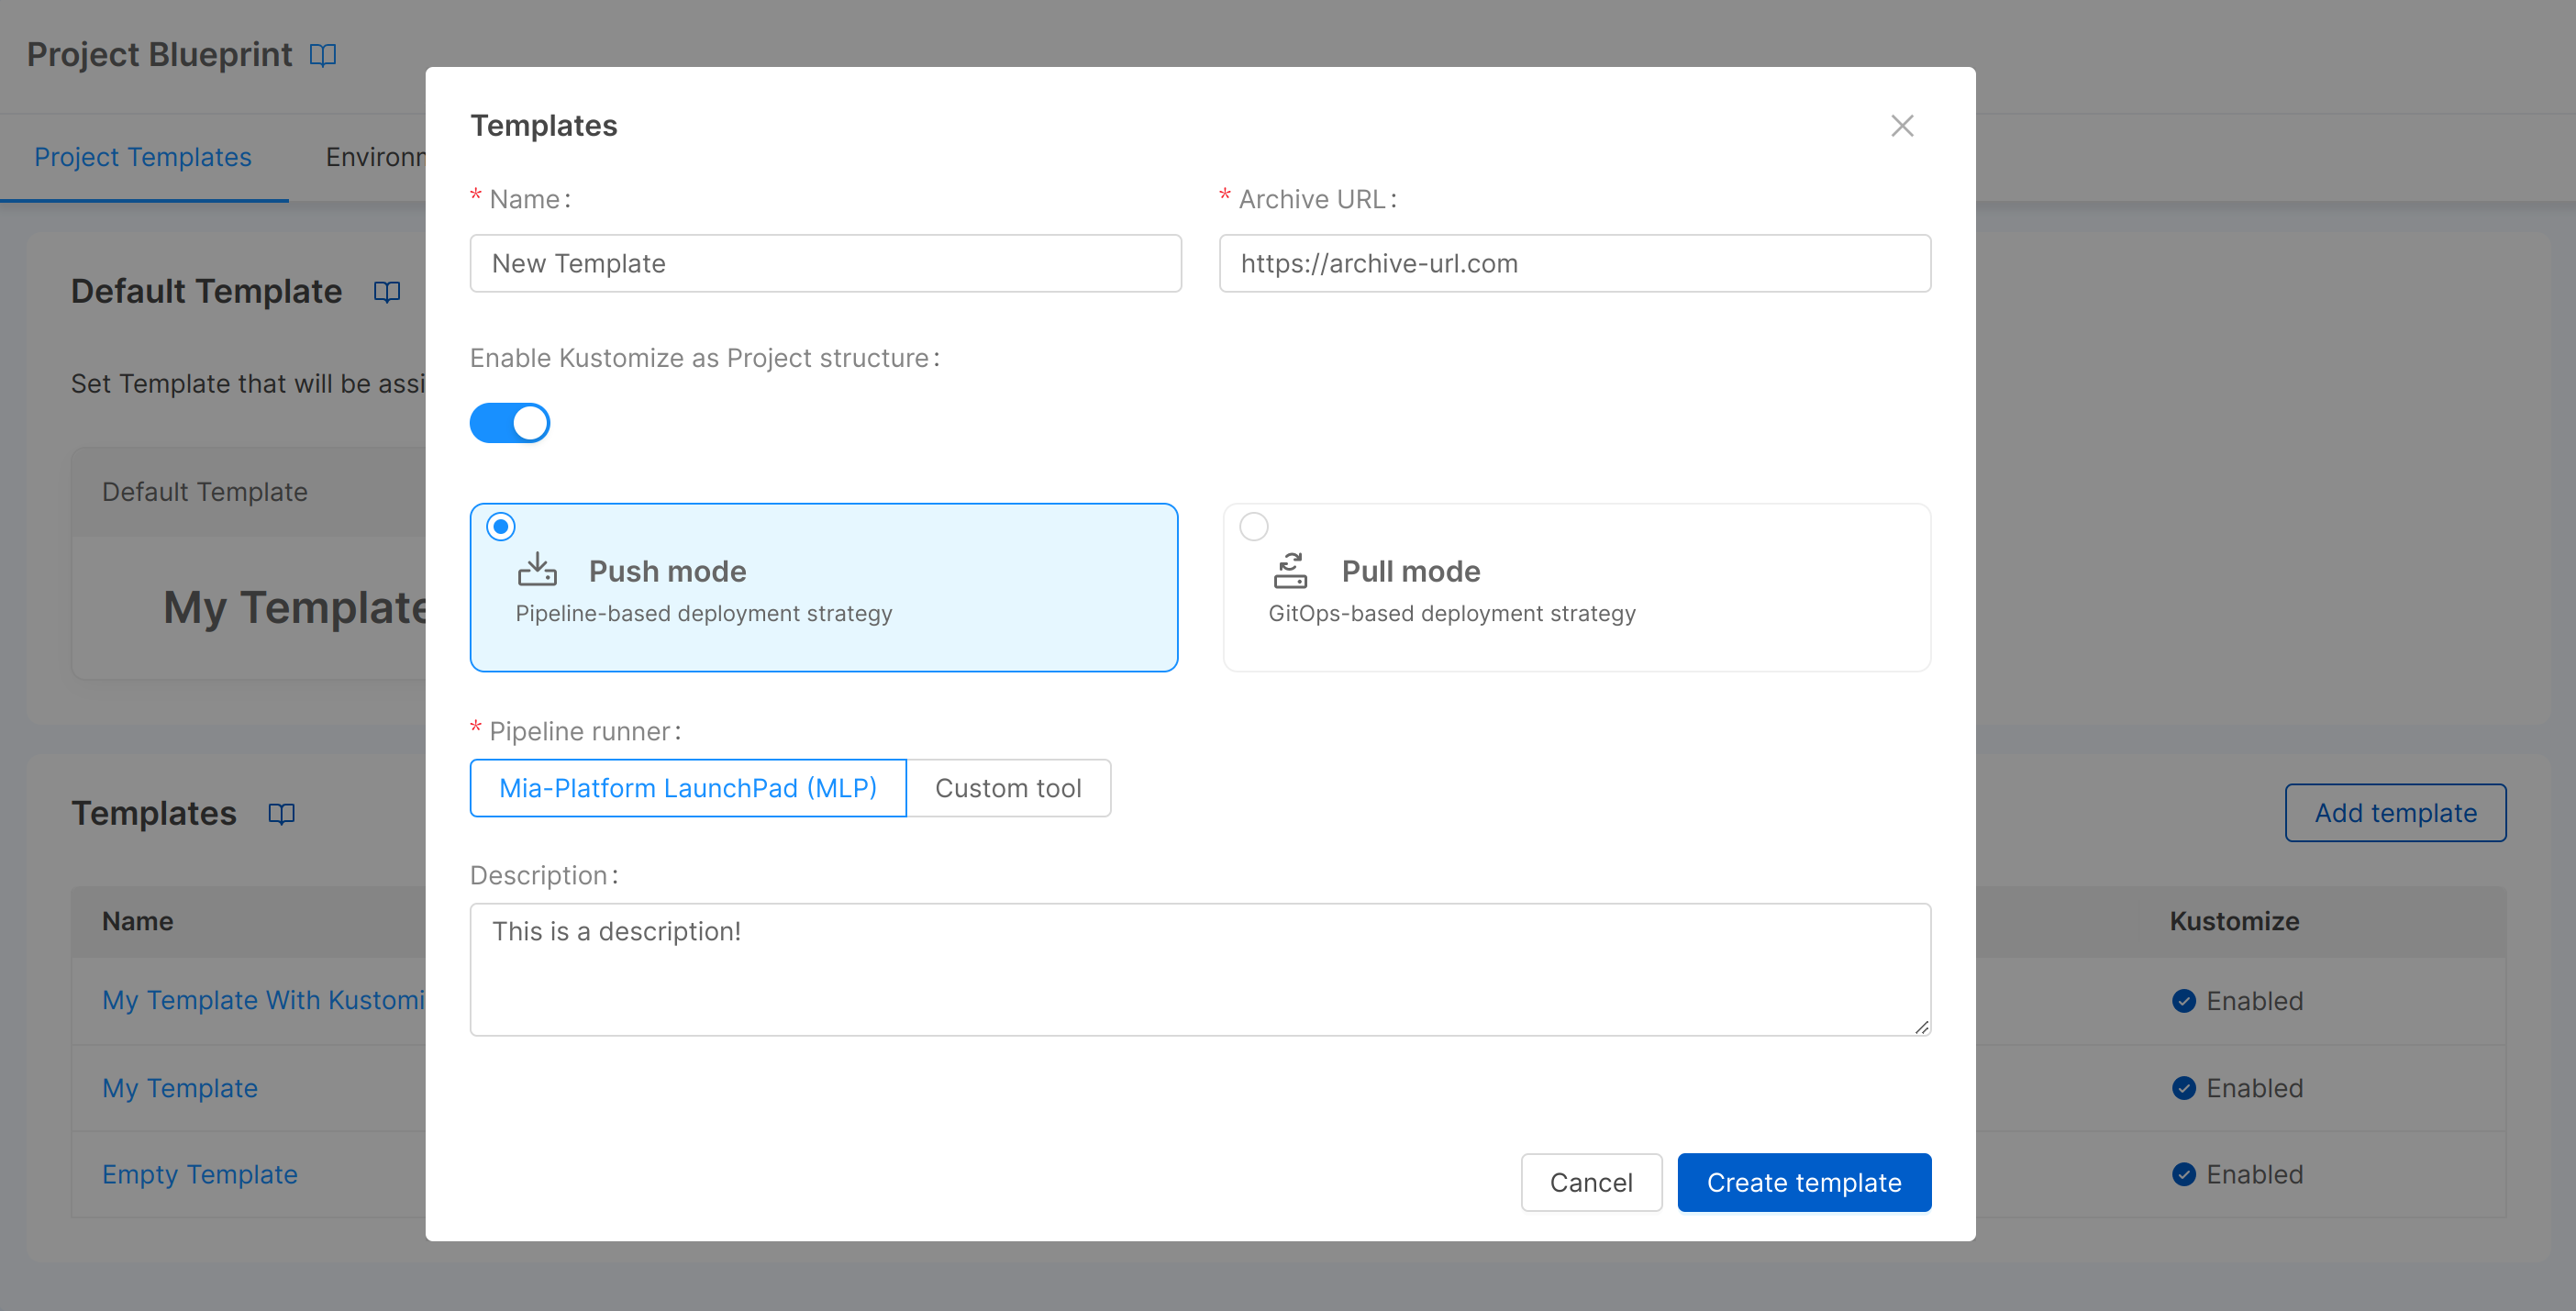Open docs icon beside Project Blueprint title
Screen dimensions: 2576x1311
[x=322, y=55]
